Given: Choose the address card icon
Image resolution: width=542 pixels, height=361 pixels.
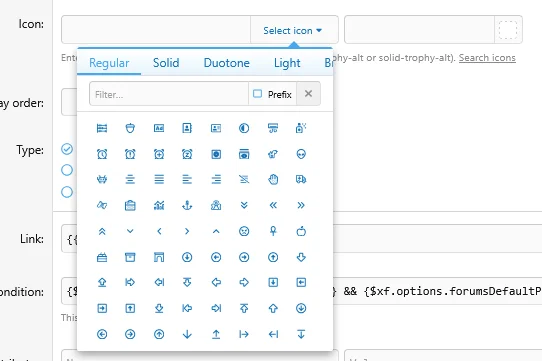Looking at the screenshot, I should (x=216, y=128).
